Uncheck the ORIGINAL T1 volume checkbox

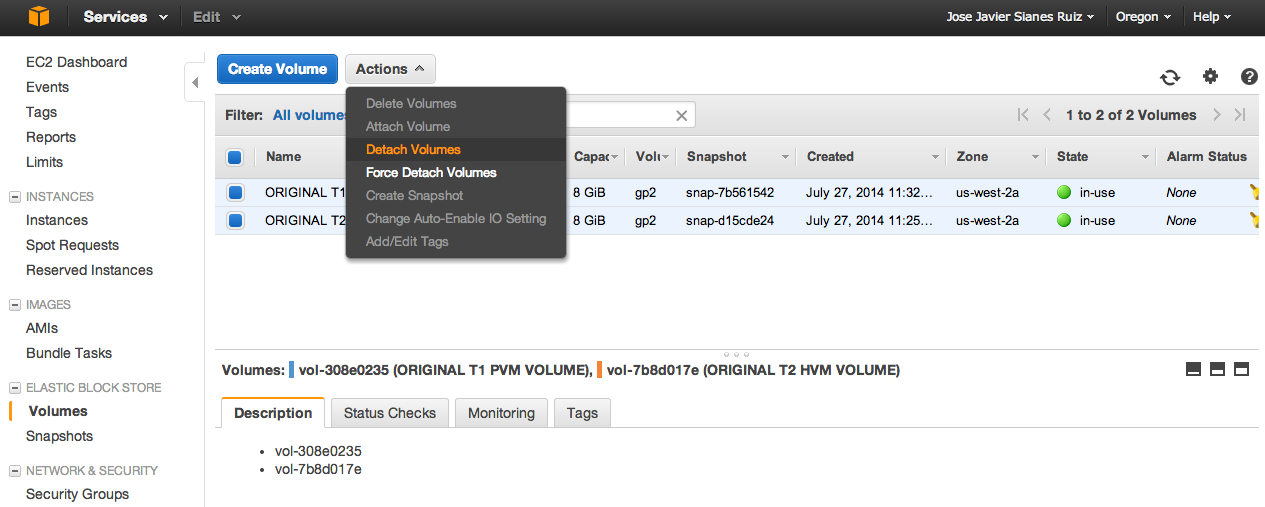coord(235,192)
